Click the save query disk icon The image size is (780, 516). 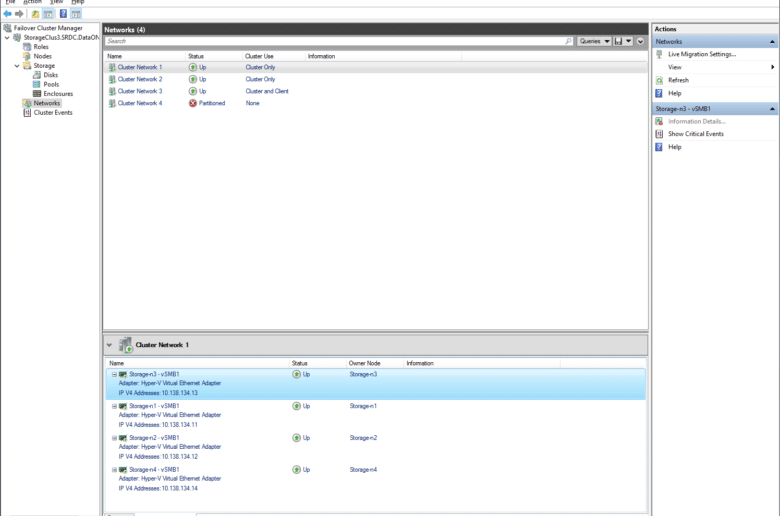pyautogui.click(x=618, y=41)
